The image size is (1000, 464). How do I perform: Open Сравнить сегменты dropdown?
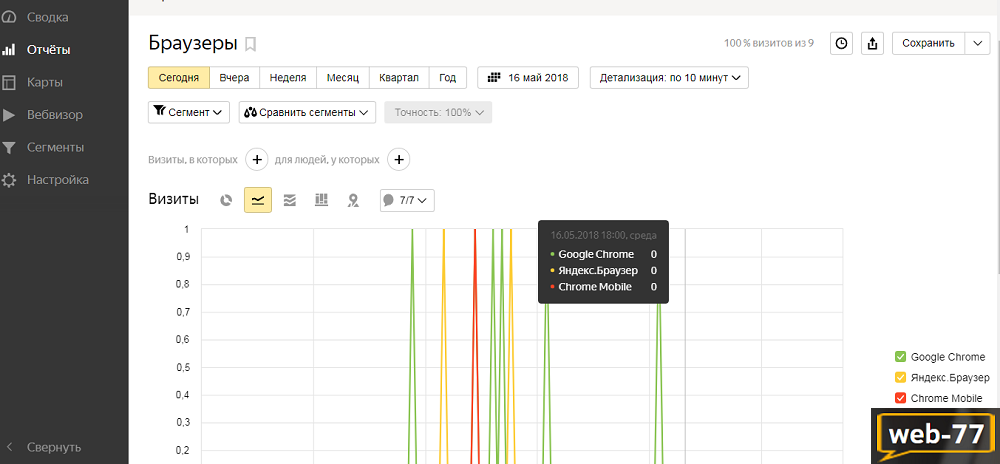click(x=307, y=112)
